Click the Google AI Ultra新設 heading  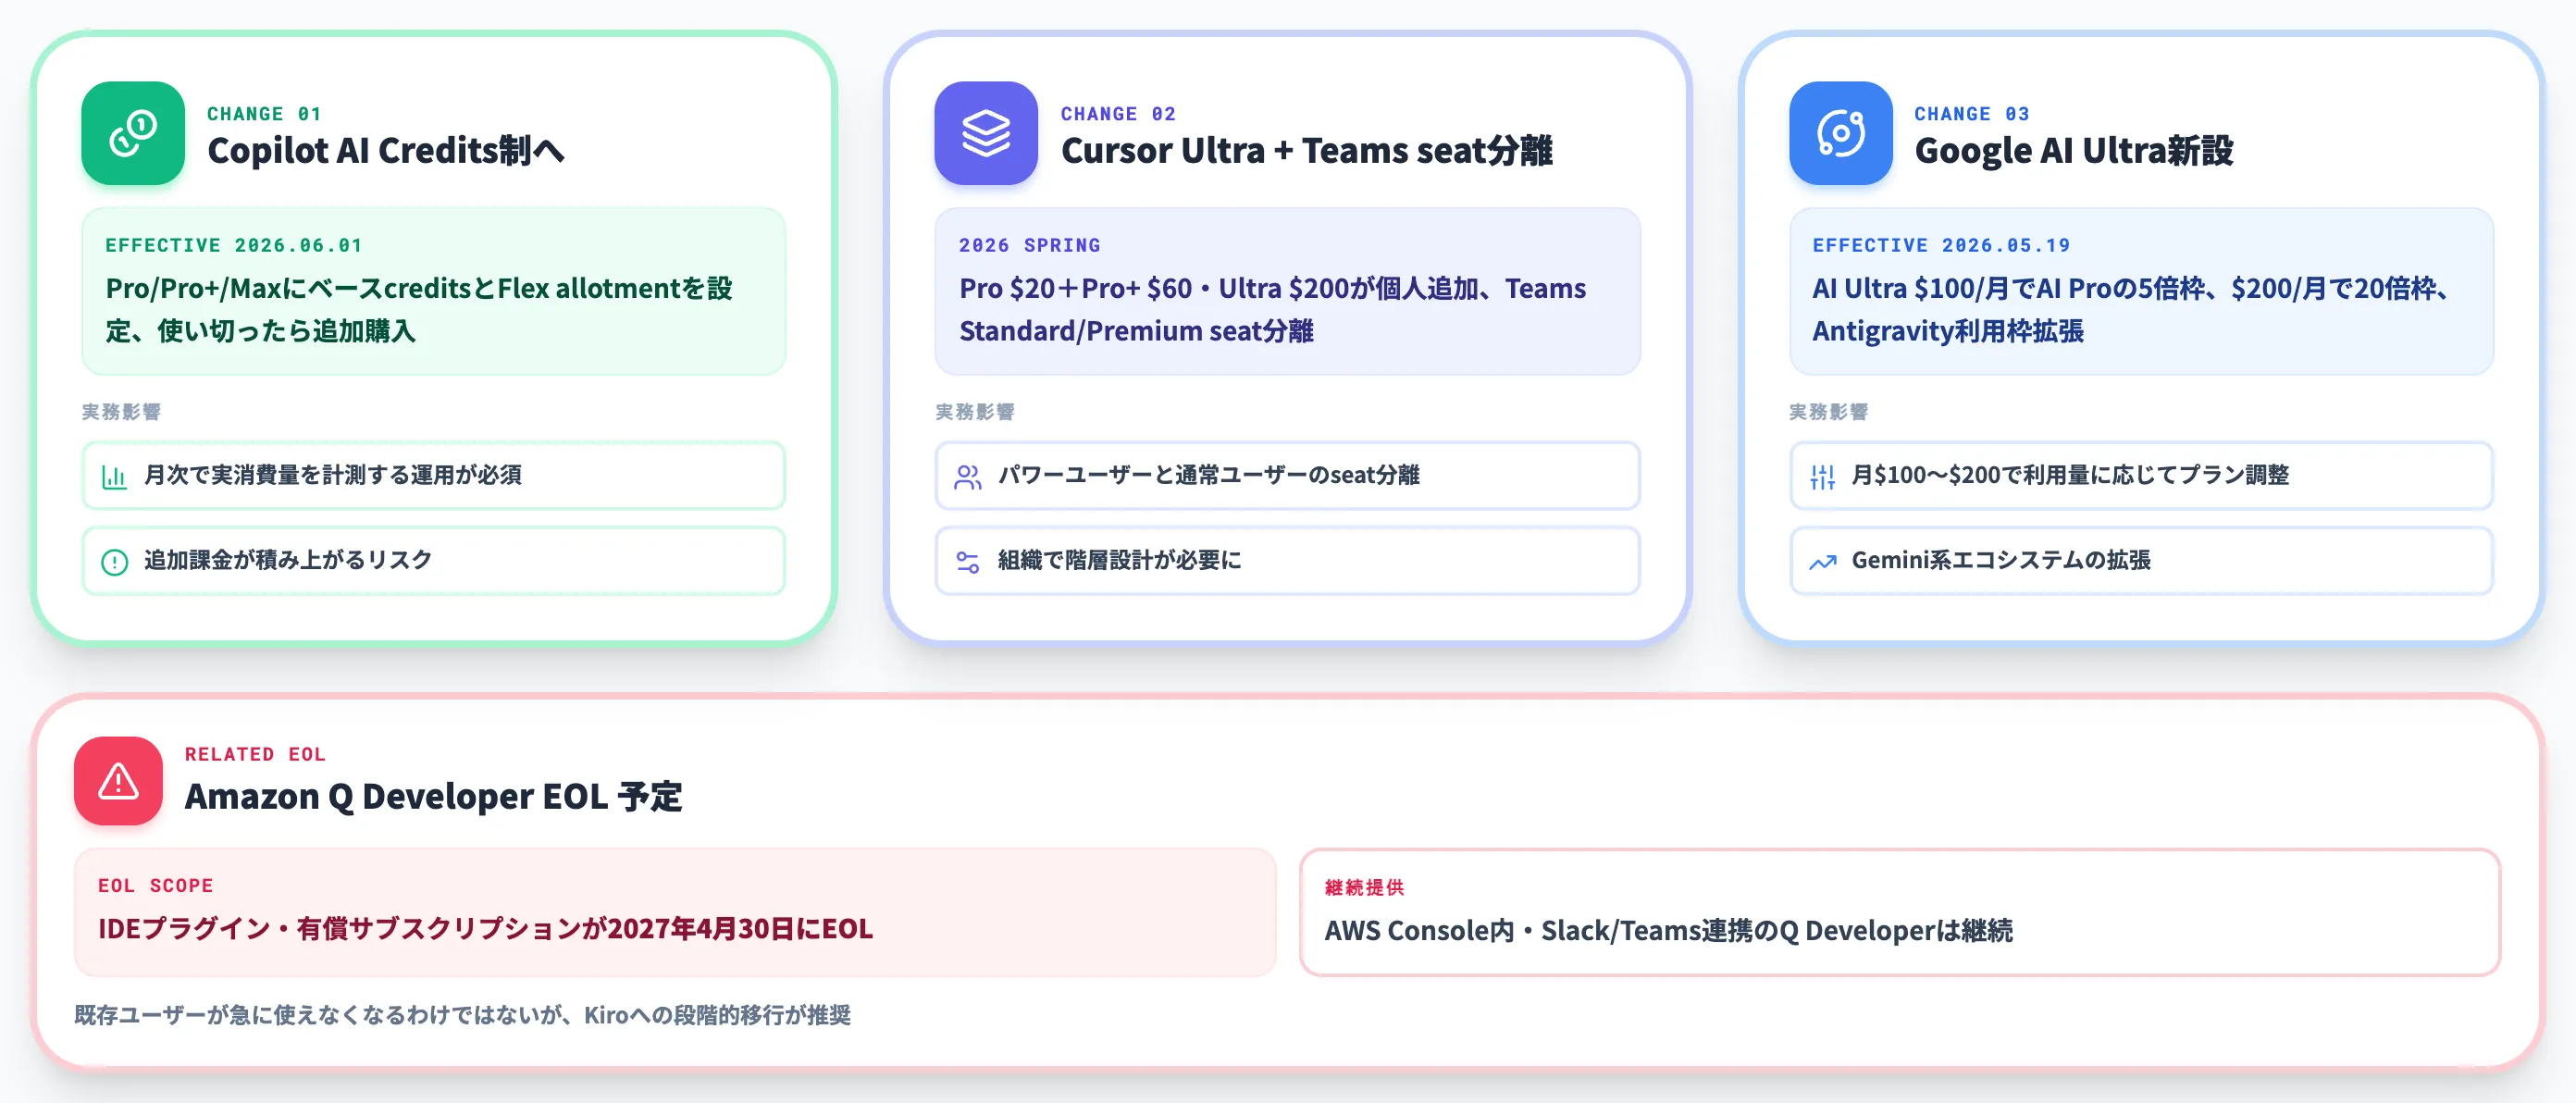2073,151
